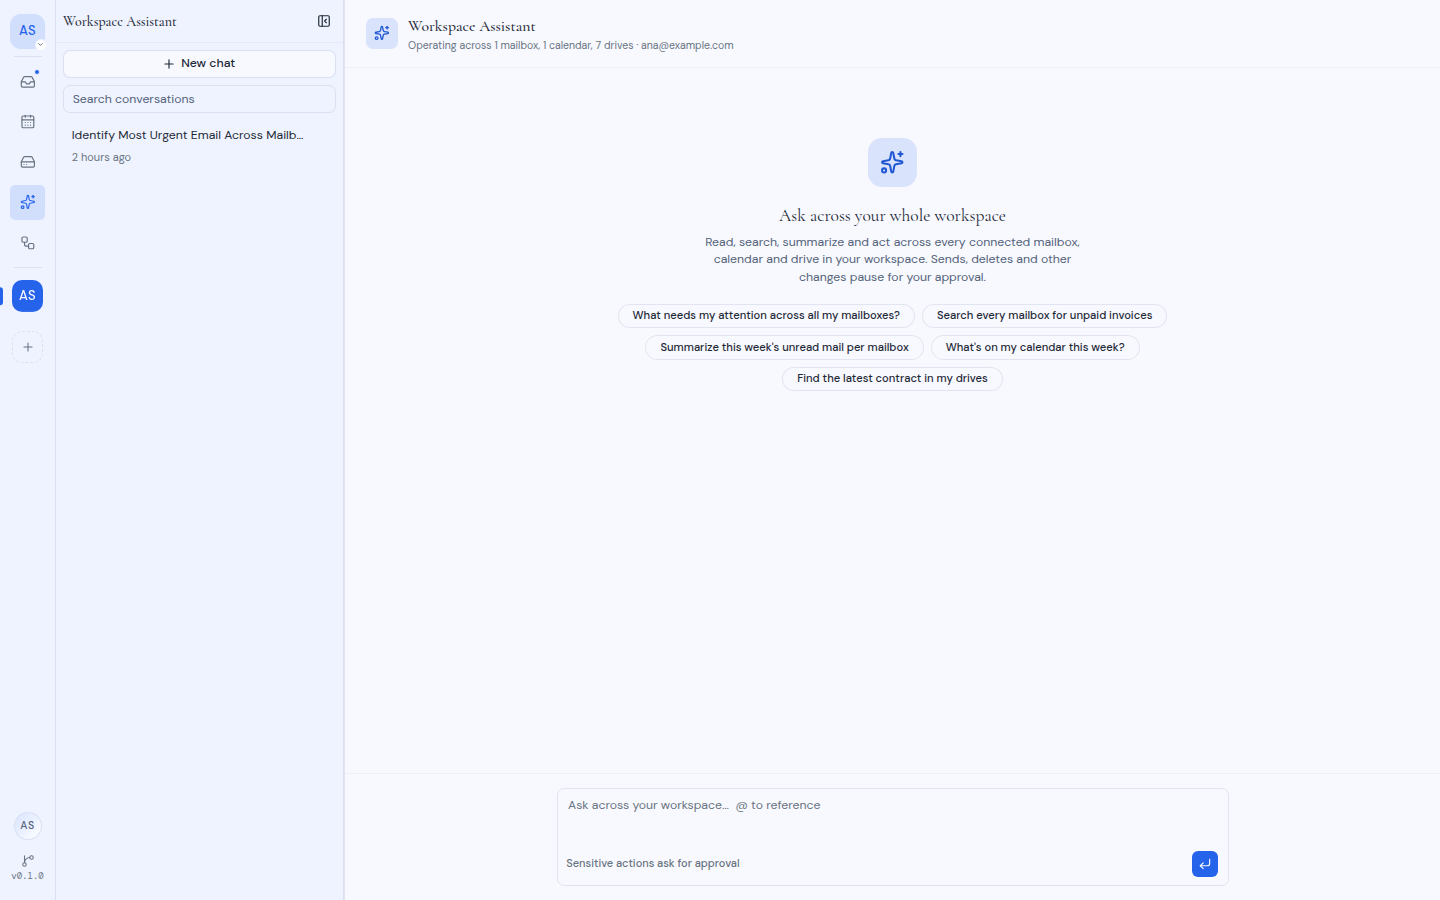Image resolution: width=1440 pixels, height=900 pixels.
Task: Add a new account with the plus icon
Action: 28,347
